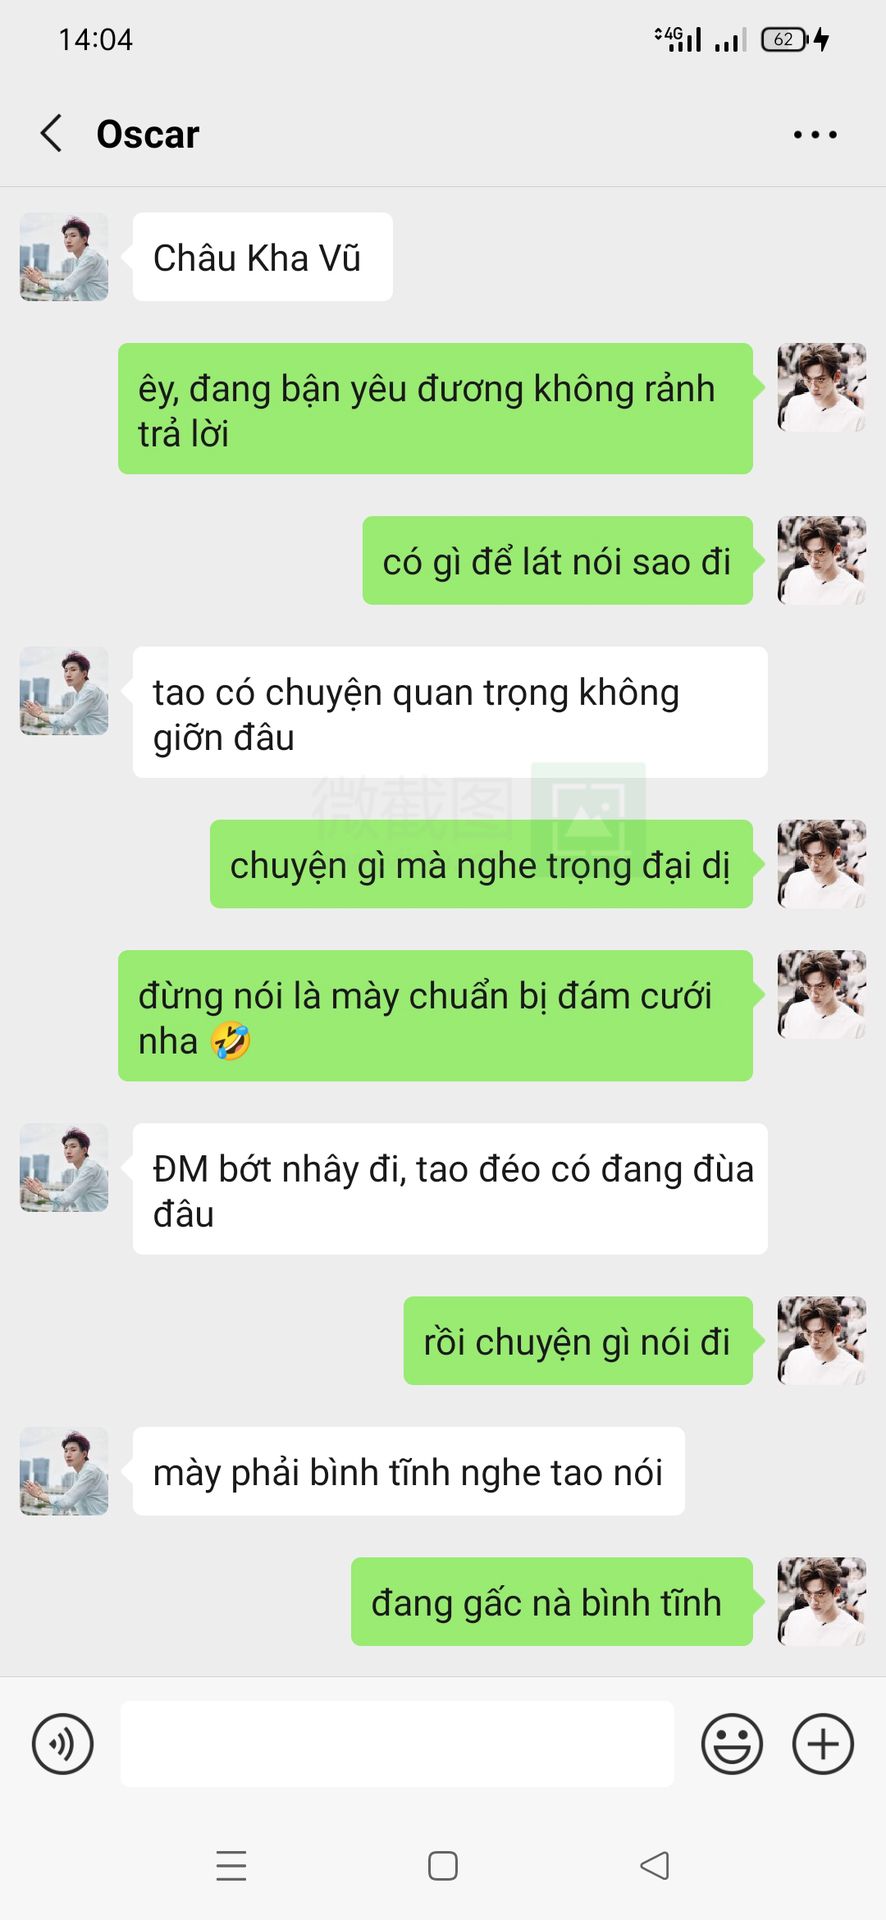Open Oscar's avatar next to Châu Kha Vũ

[x=64, y=257]
